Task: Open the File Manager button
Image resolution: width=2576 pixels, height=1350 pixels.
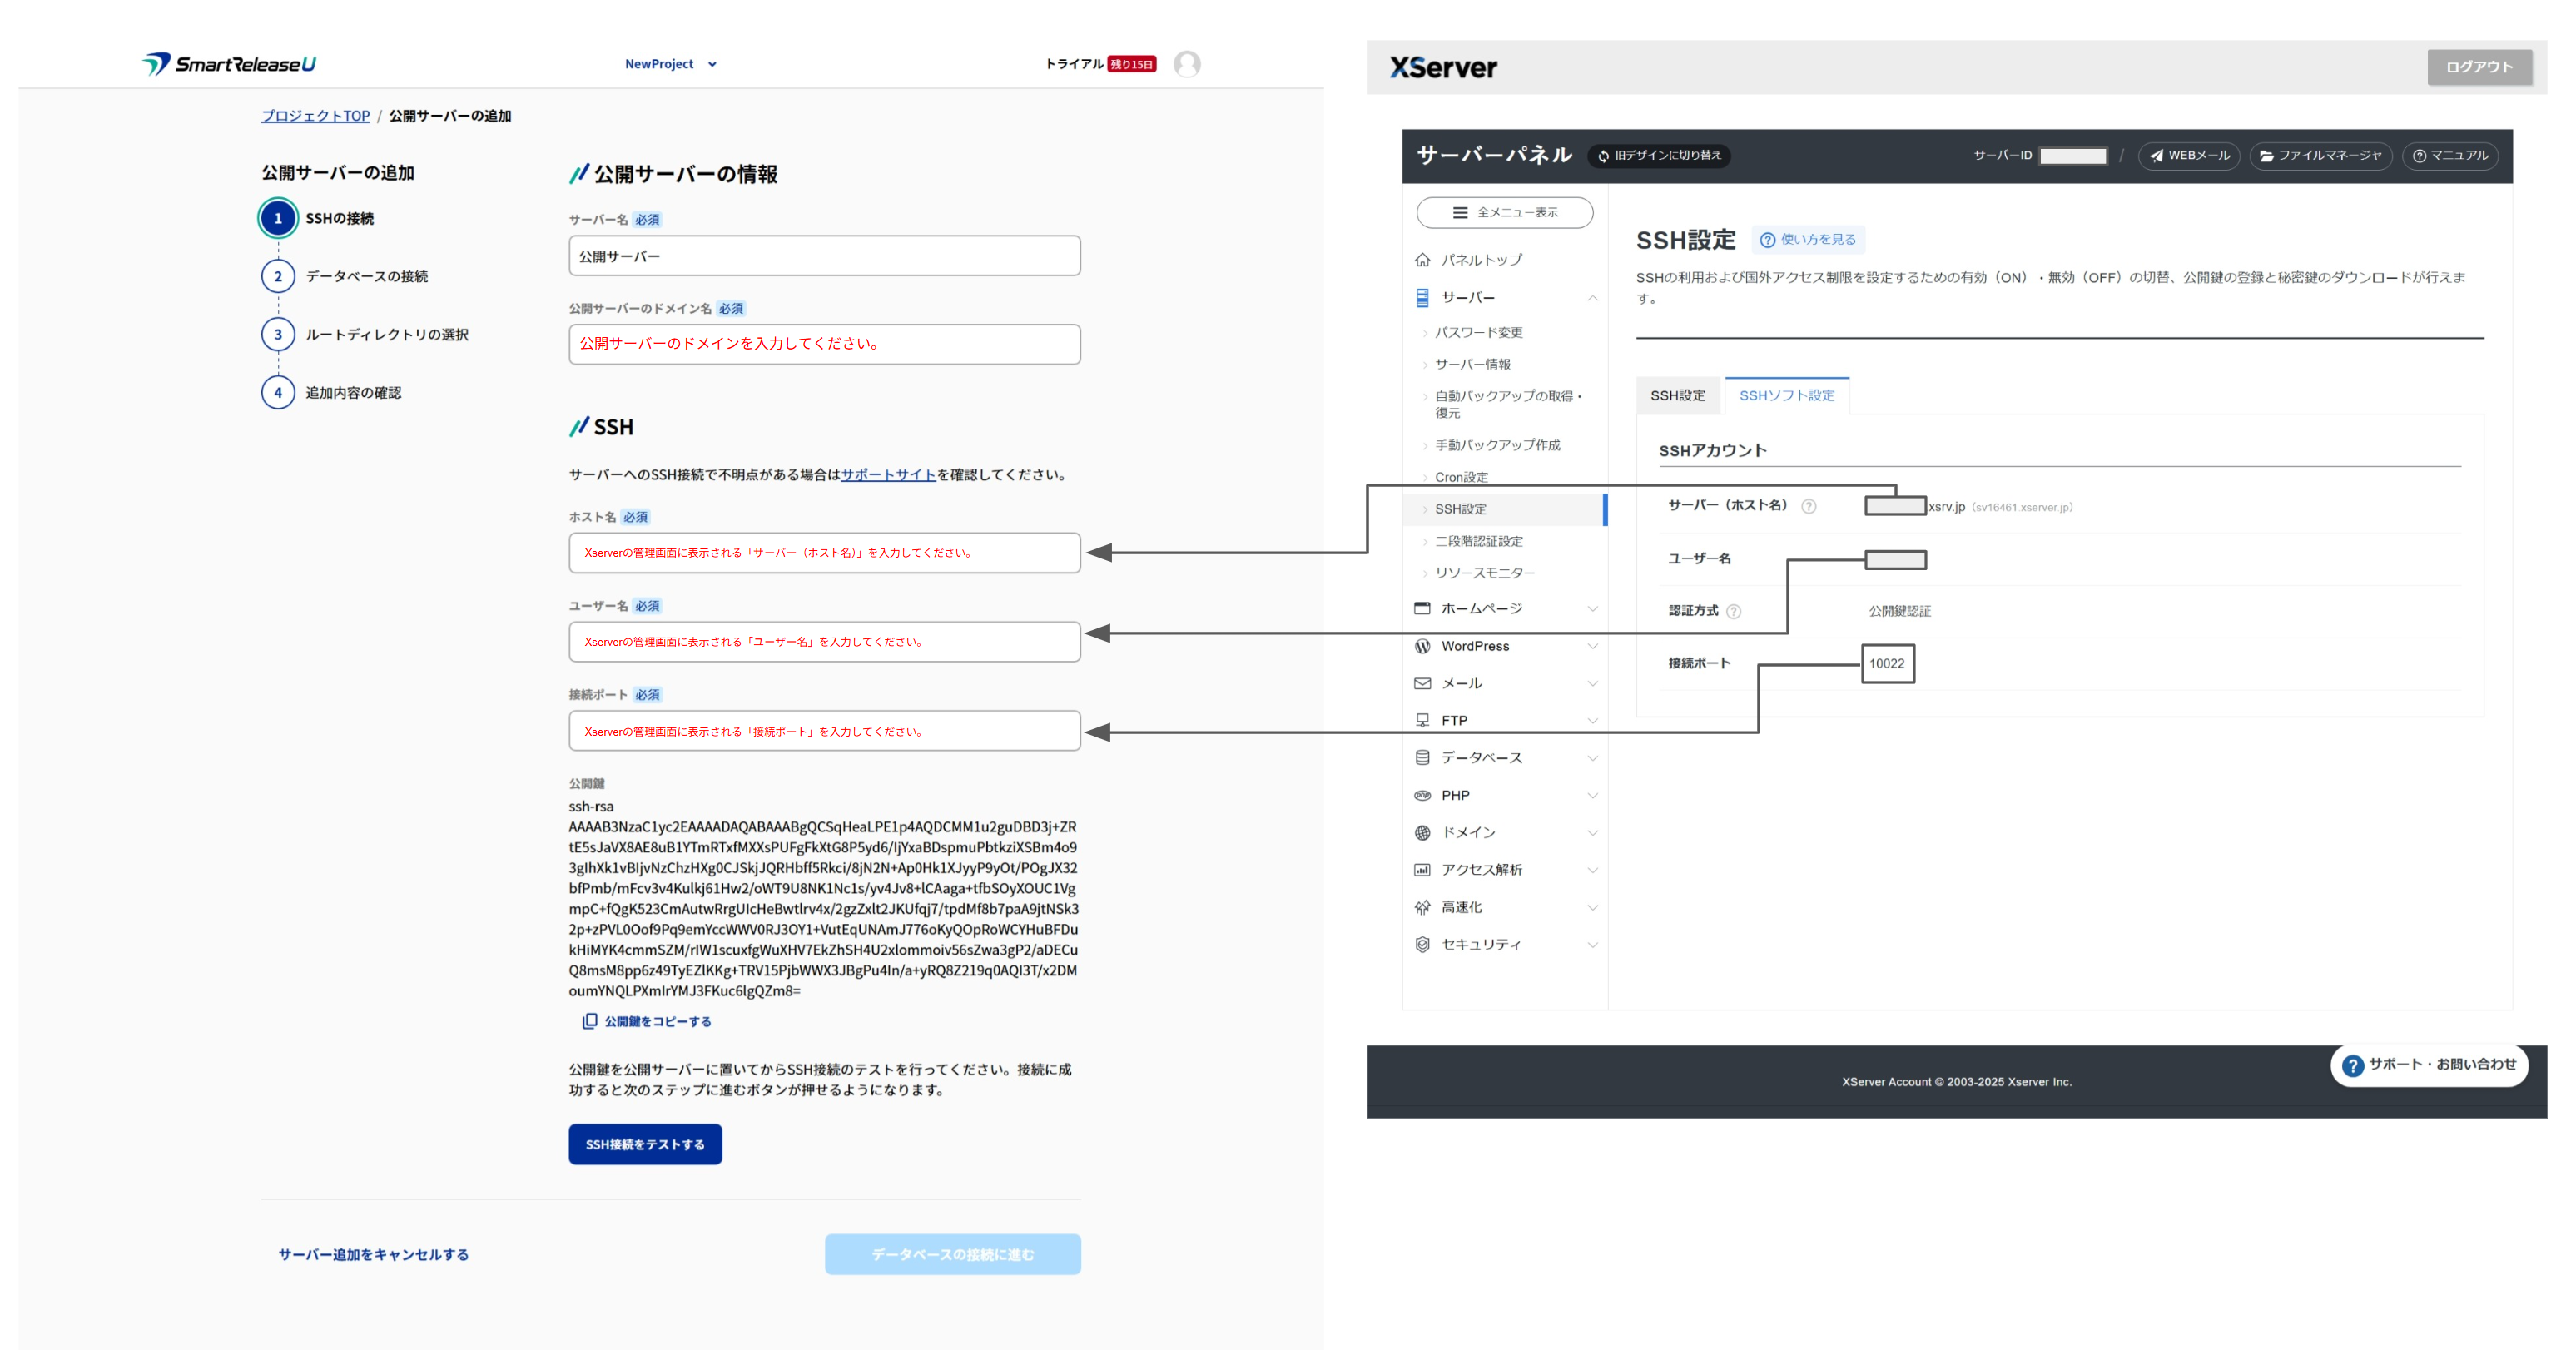Action: 2320,156
